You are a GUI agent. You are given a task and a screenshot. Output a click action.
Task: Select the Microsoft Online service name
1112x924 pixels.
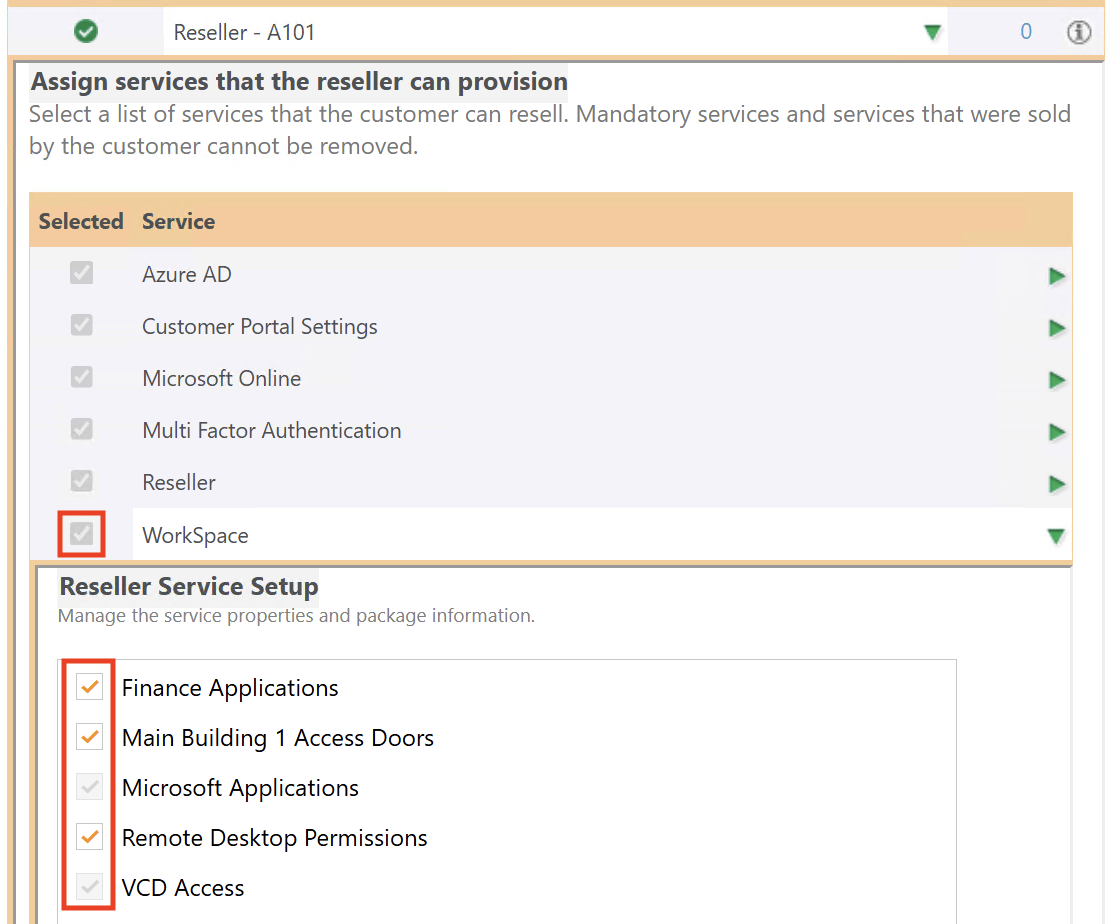pyautogui.click(x=221, y=379)
